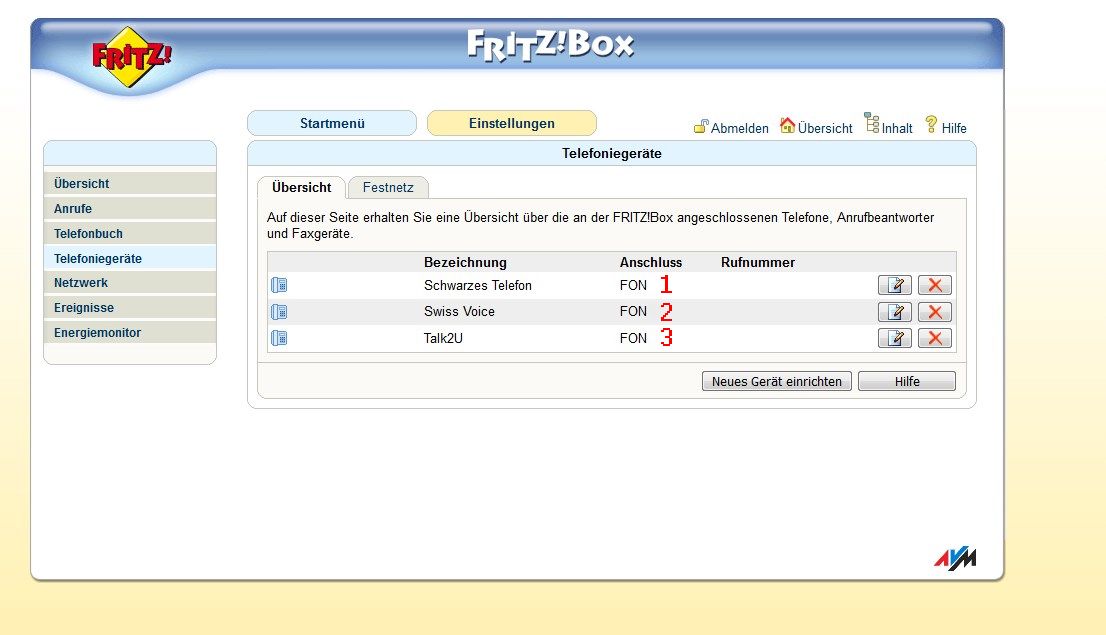1106x635 pixels.
Task: Click the Hilfe button below the table
Action: [907, 381]
